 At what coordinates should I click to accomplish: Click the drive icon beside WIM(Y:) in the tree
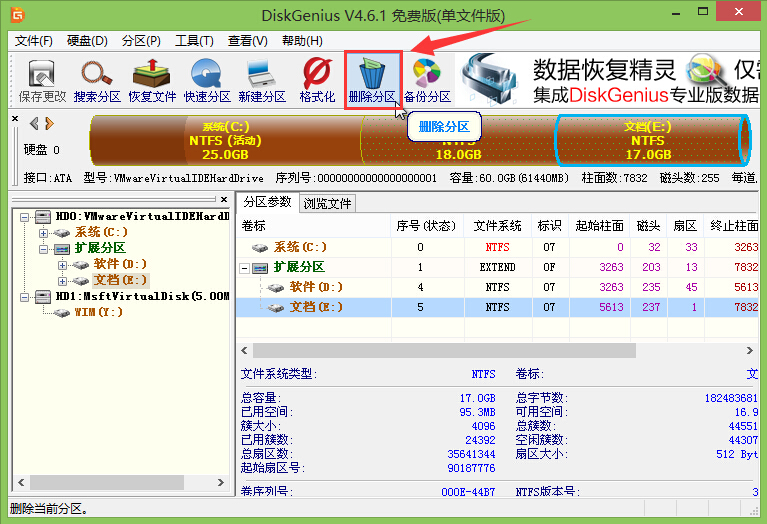pyautogui.click(x=62, y=312)
